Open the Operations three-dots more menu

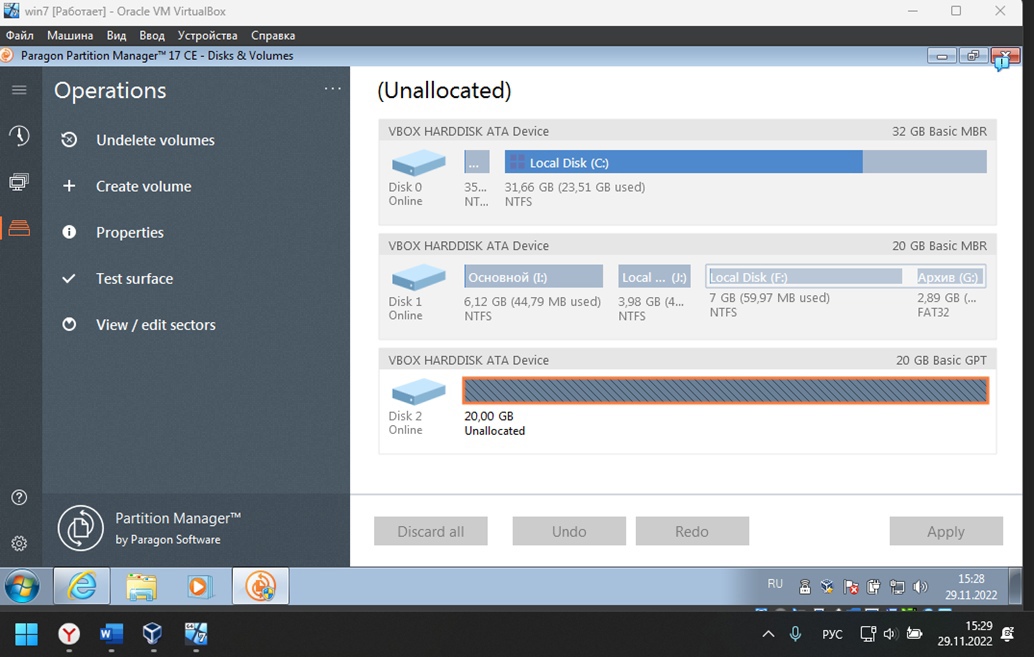(x=333, y=88)
